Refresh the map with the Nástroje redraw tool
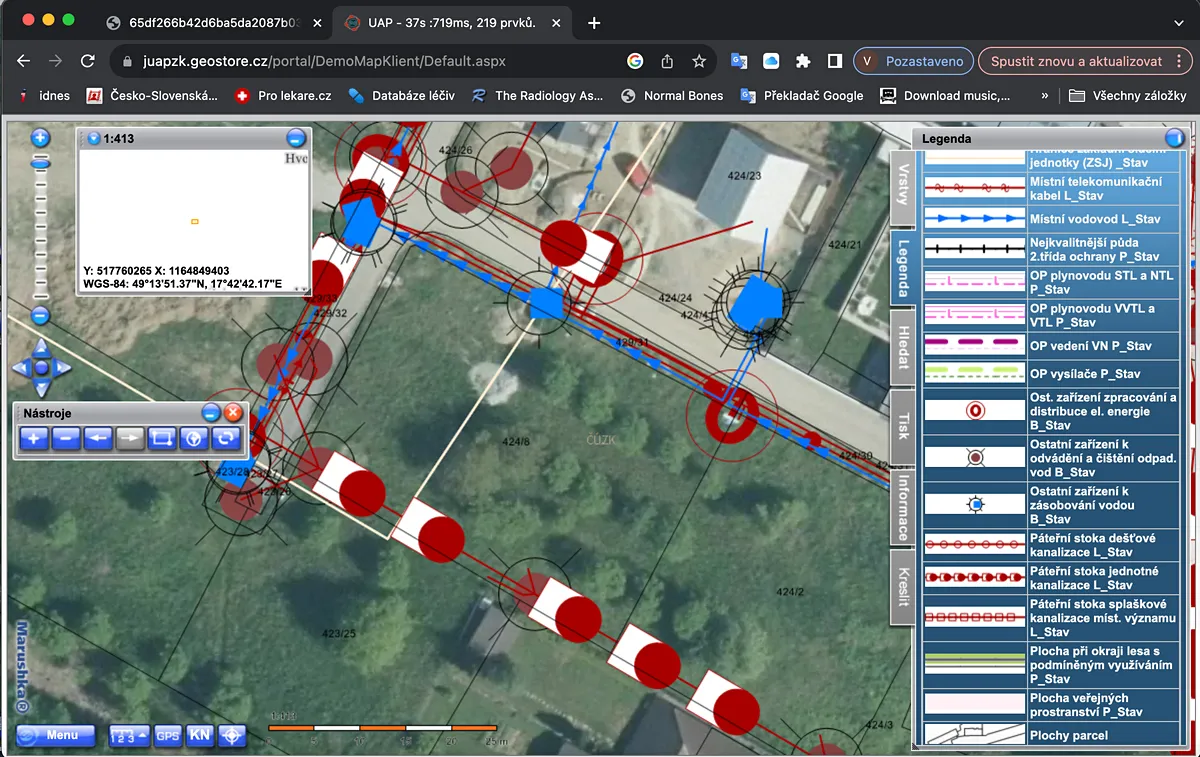The height and width of the screenshot is (757, 1200). [226, 438]
